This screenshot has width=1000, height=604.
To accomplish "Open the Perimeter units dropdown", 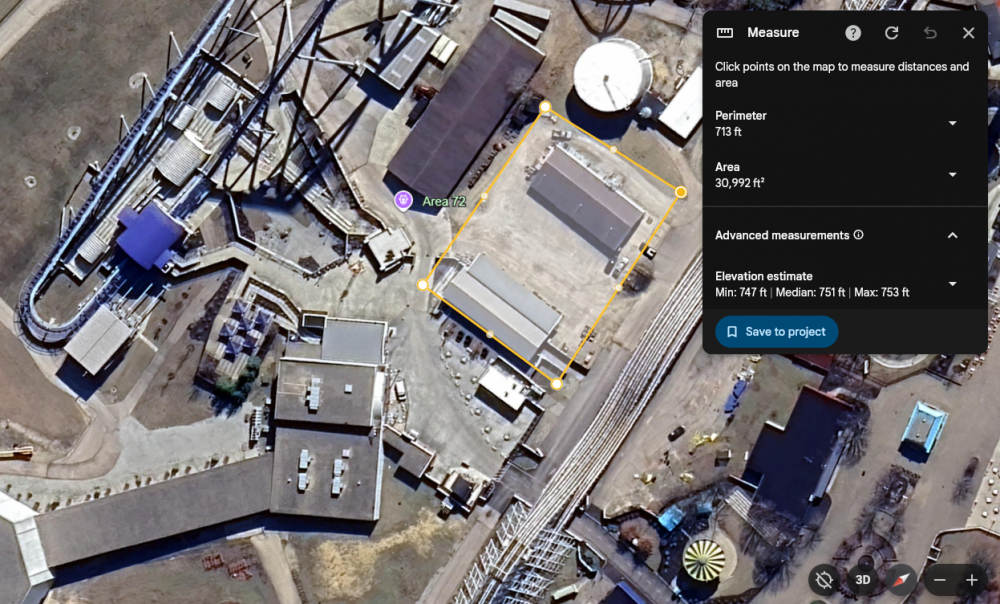I will (x=952, y=123).
